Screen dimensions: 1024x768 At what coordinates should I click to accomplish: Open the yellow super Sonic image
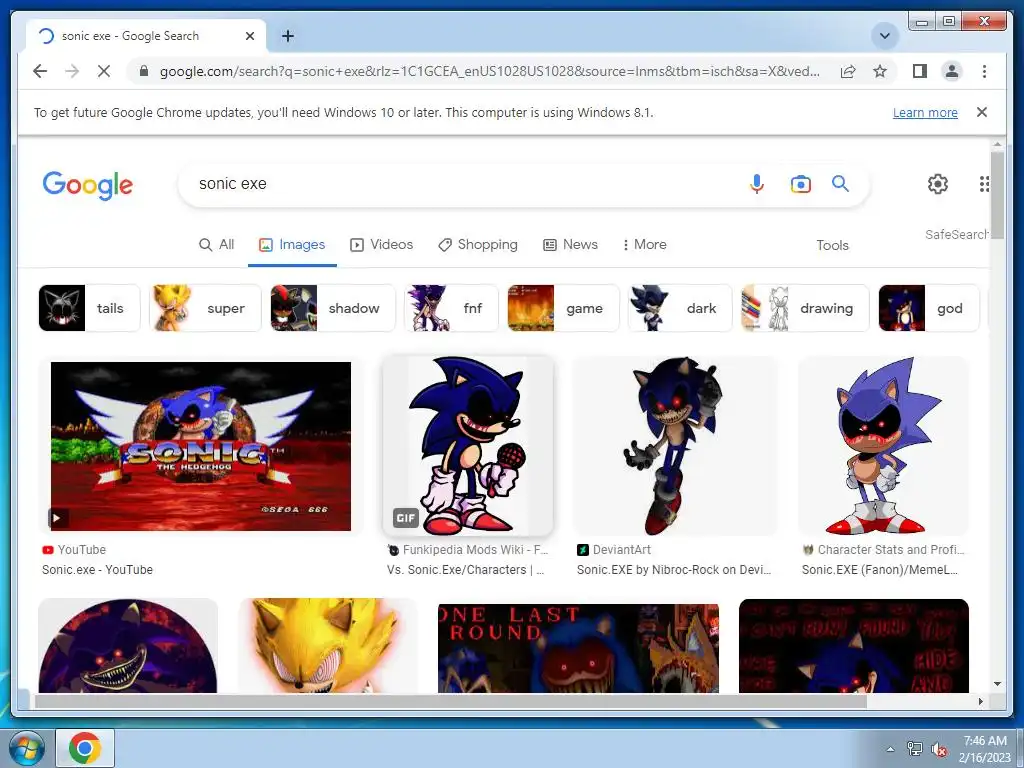pos(327,646)
